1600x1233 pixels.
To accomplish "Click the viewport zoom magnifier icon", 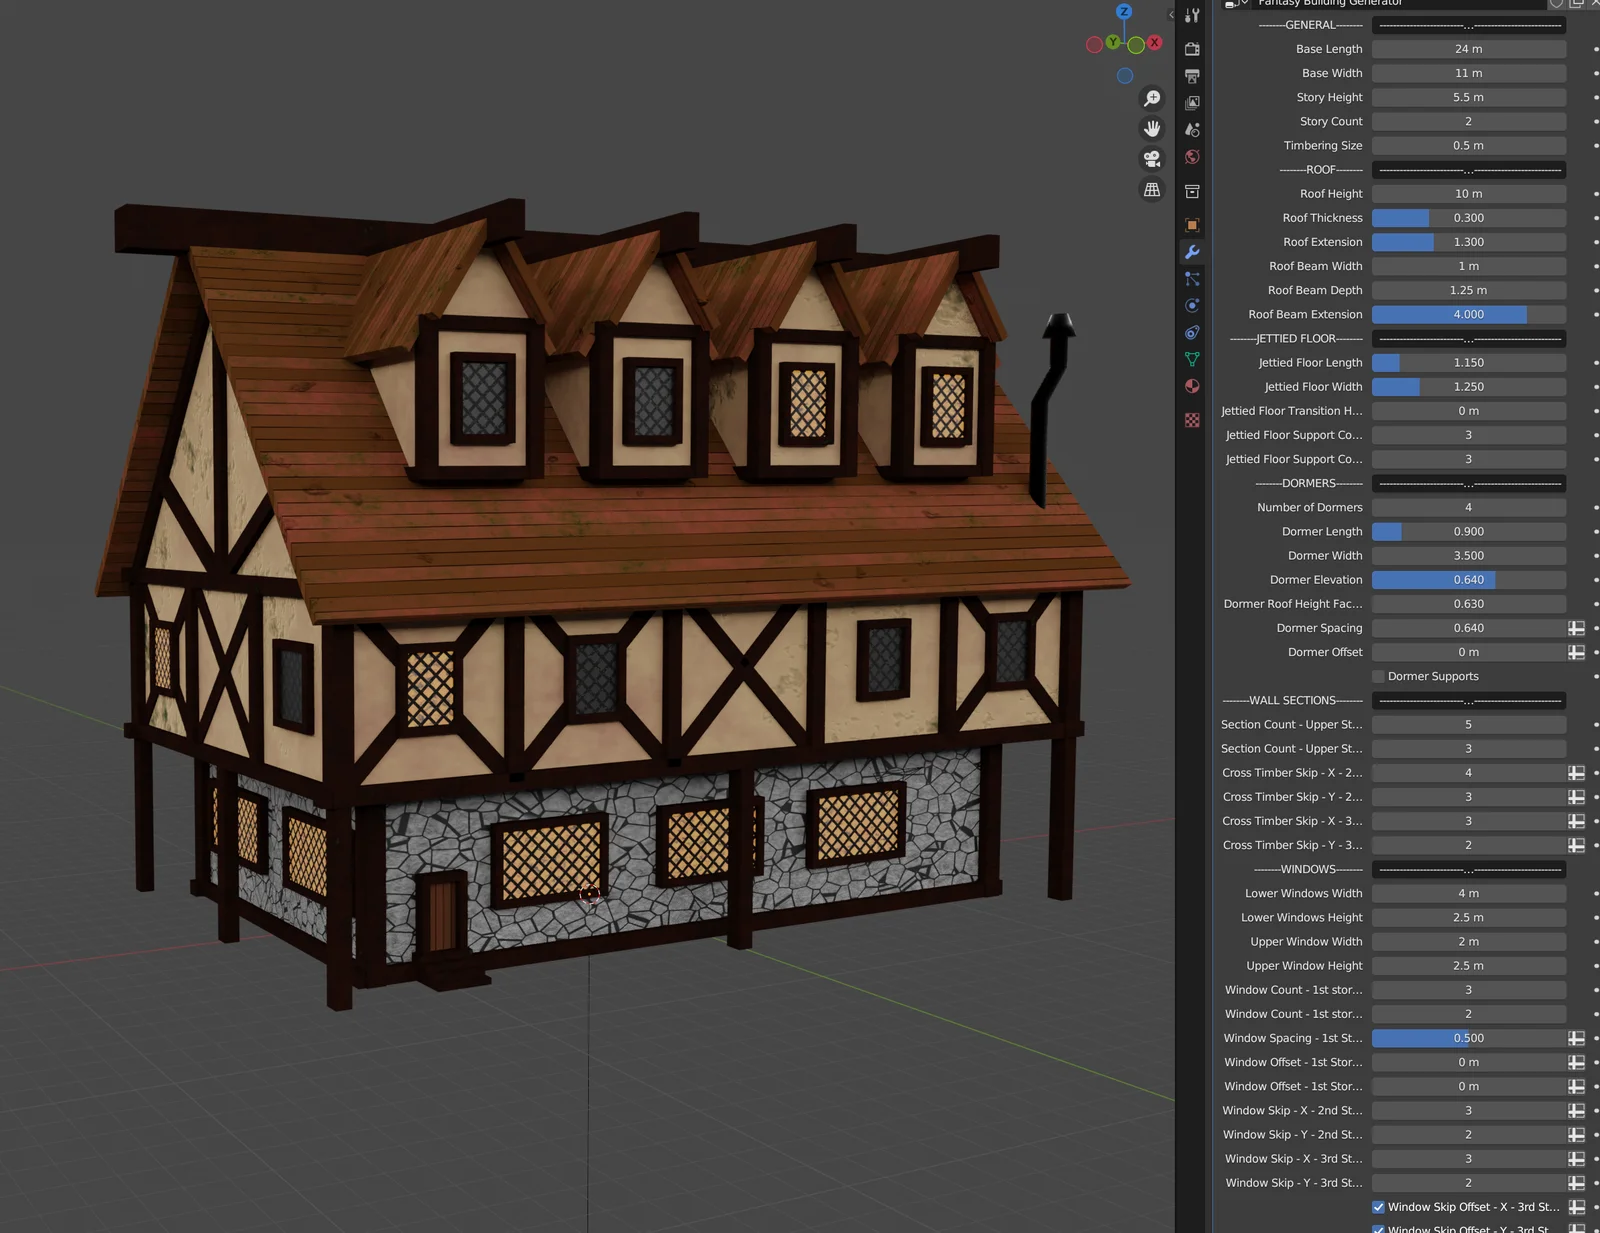I will click(x=1152, y=99).
